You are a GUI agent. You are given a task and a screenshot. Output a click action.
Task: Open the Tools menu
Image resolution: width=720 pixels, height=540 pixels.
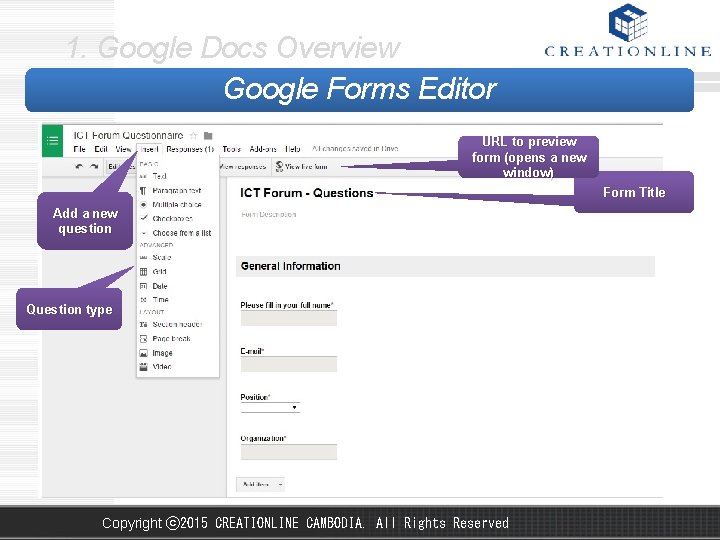(231, 149)
